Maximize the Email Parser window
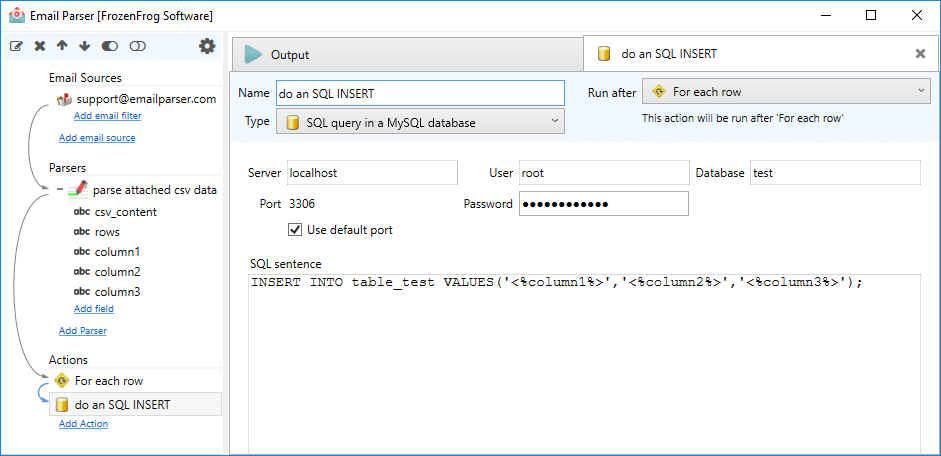This screenshot has width=941, height=456. point(871,16)
